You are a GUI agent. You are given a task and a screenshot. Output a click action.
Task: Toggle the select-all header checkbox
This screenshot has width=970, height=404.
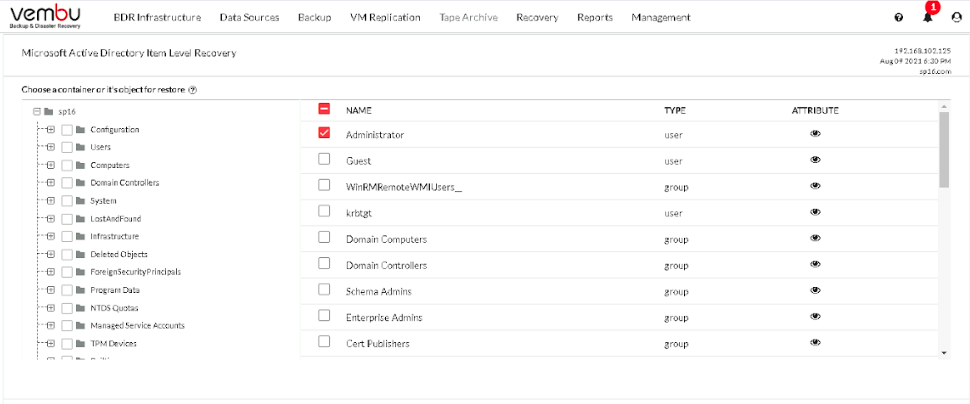[x=324, y=109]
